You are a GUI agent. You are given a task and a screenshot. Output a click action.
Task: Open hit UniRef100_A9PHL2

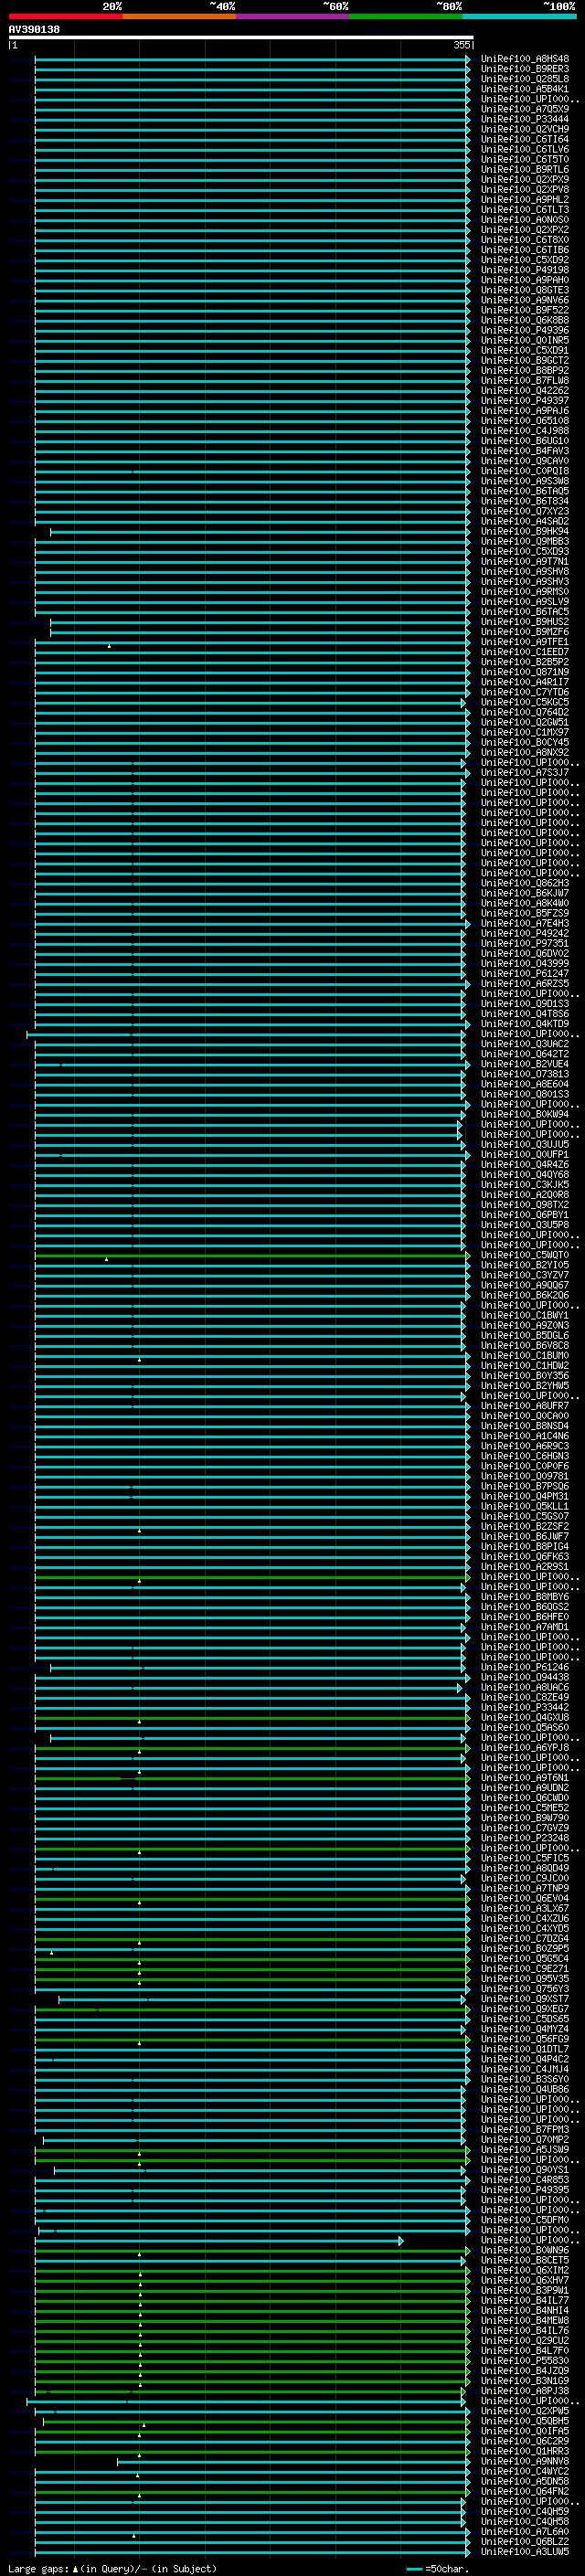pyautogui.click(x=525, y=200)
